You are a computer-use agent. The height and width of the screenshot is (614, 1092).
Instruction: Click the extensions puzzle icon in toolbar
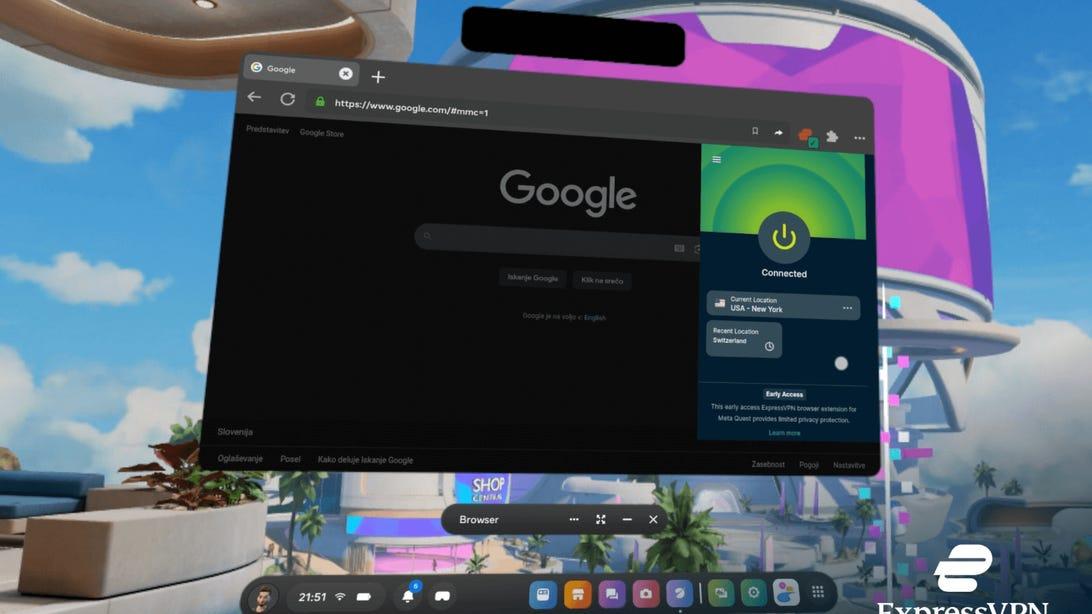[831, 135]
